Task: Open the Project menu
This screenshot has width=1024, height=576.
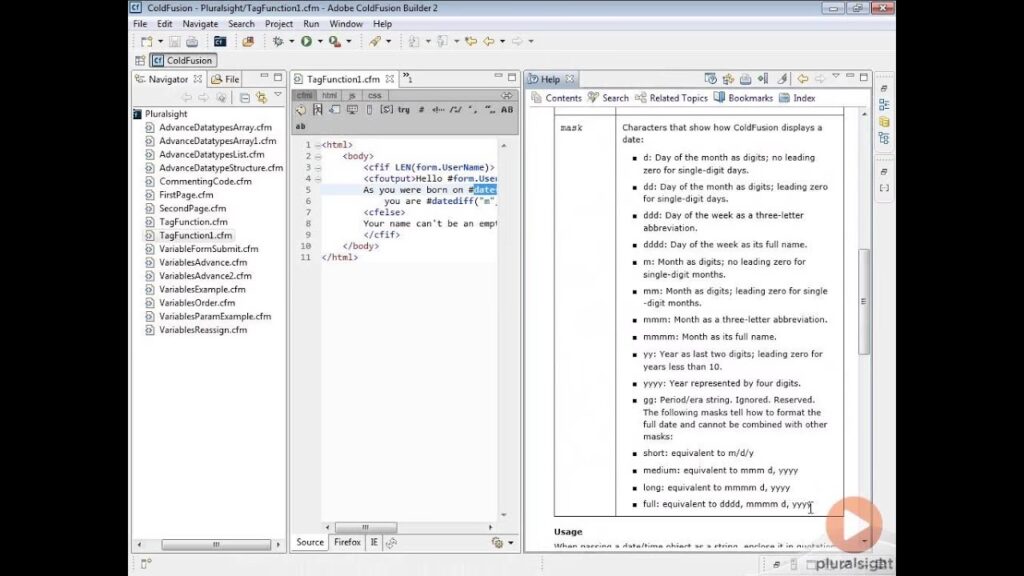Action: (x=279, y=24)
